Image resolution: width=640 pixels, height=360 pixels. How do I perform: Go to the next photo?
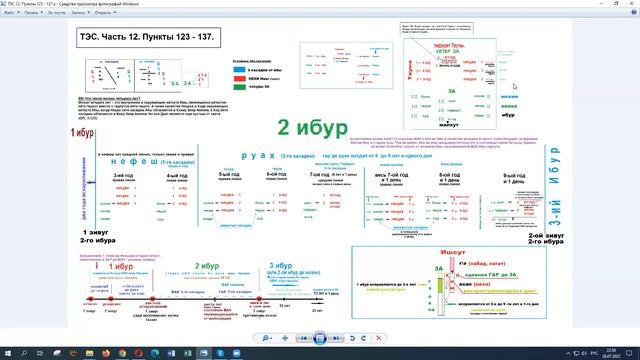(336, 338)
